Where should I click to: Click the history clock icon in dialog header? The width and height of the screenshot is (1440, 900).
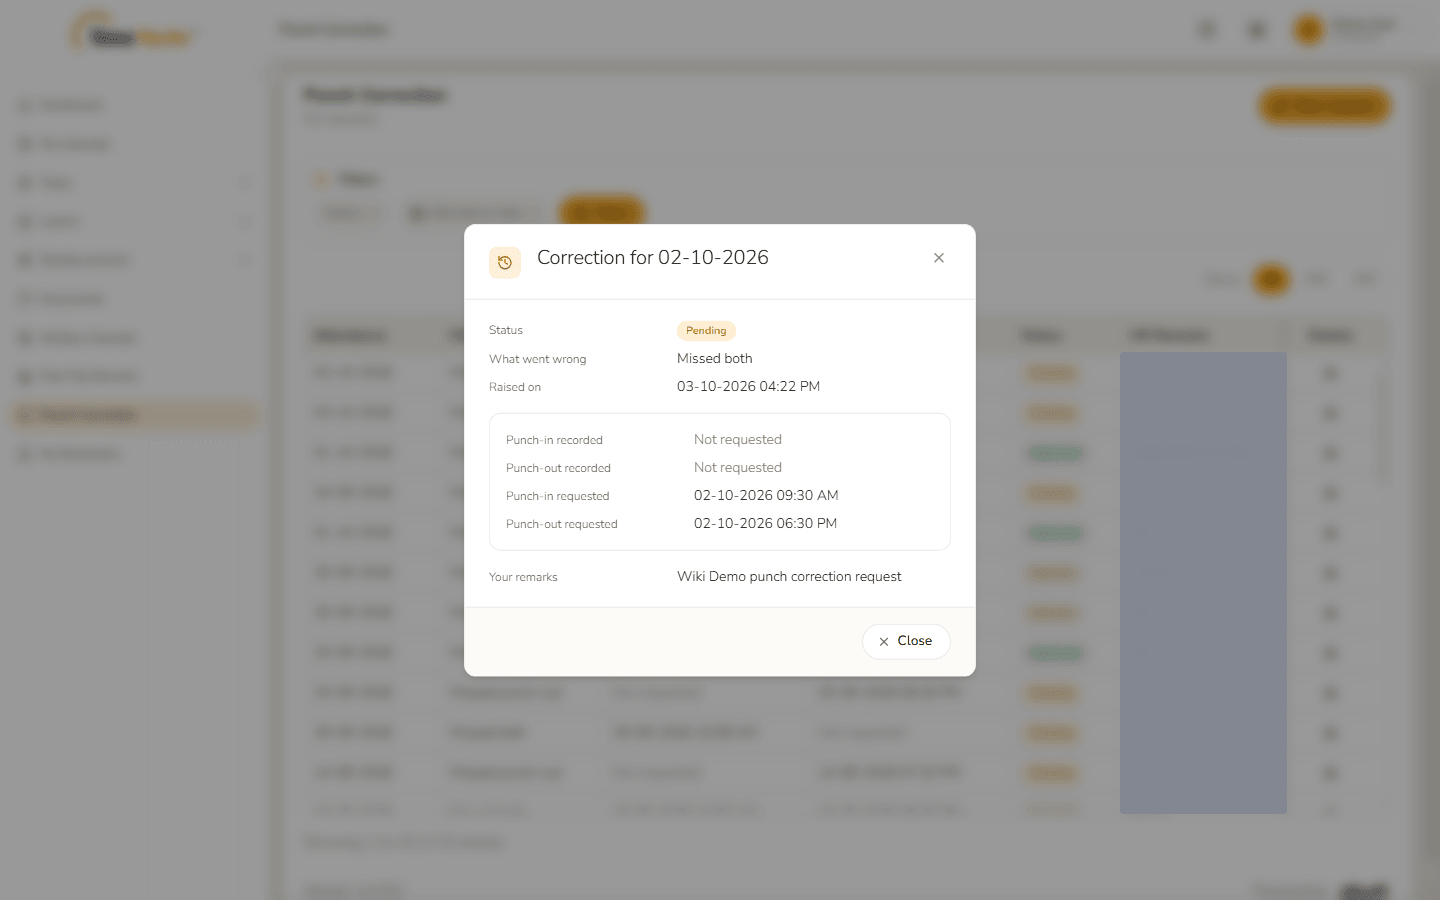[505, 262]
